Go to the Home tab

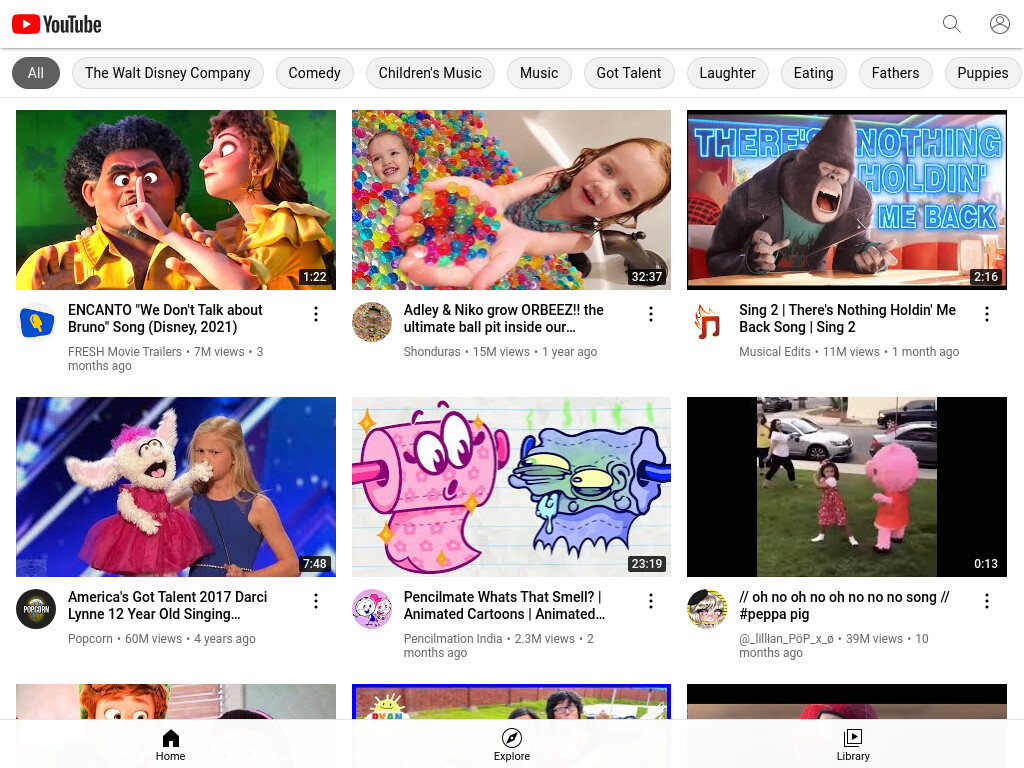click(x=170, y=745)
